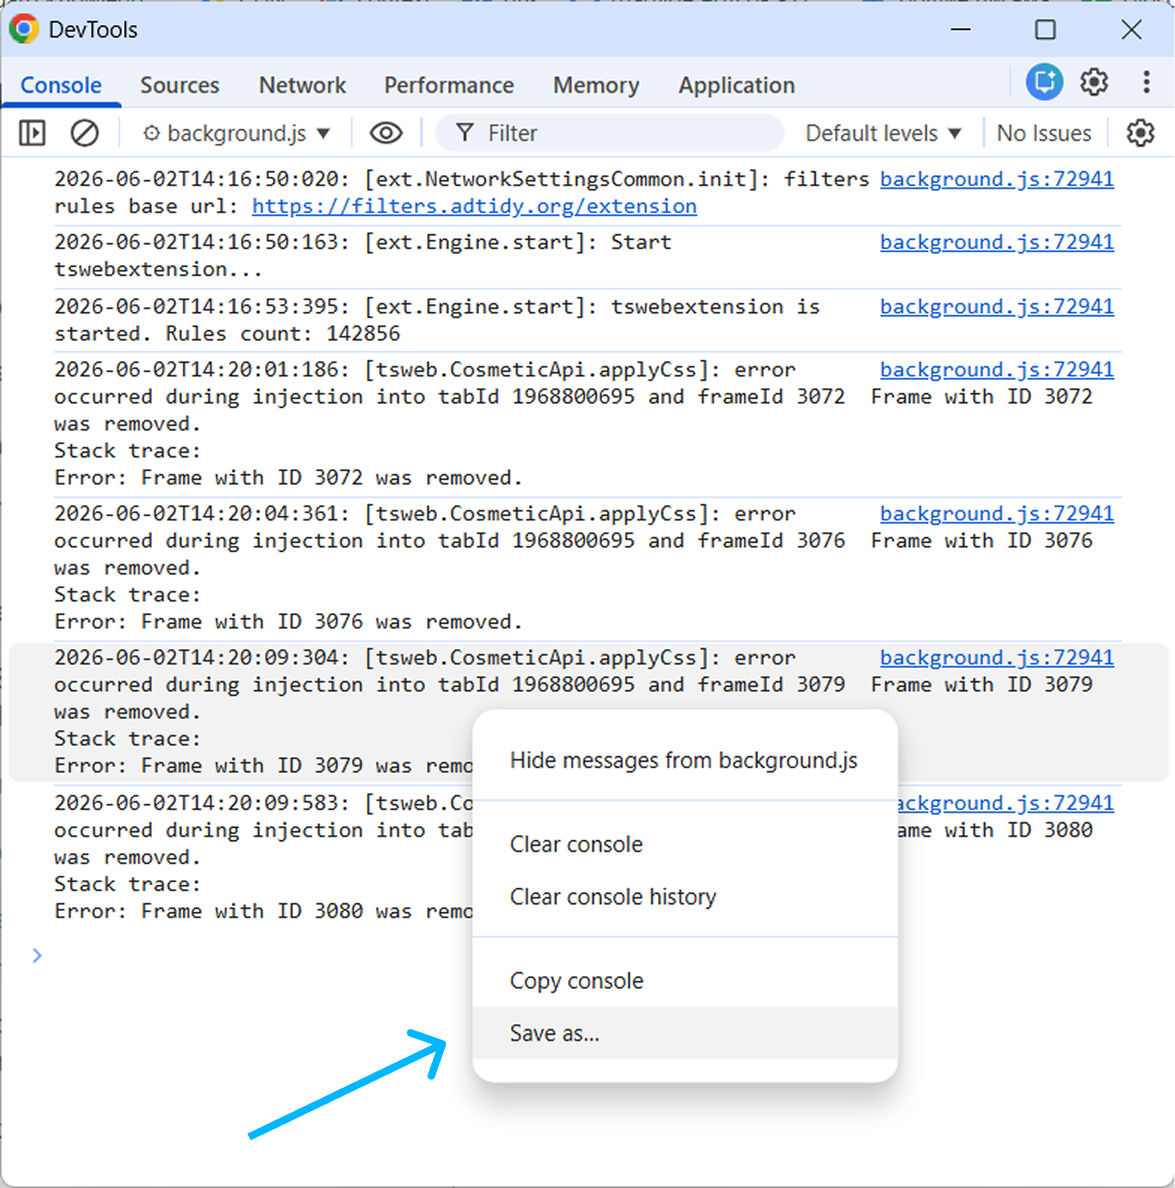Image resolution: width=1175 pixels, height=1188 pixels.
Task: Open console settings gear in toolbar
Action: [1140, 133]
